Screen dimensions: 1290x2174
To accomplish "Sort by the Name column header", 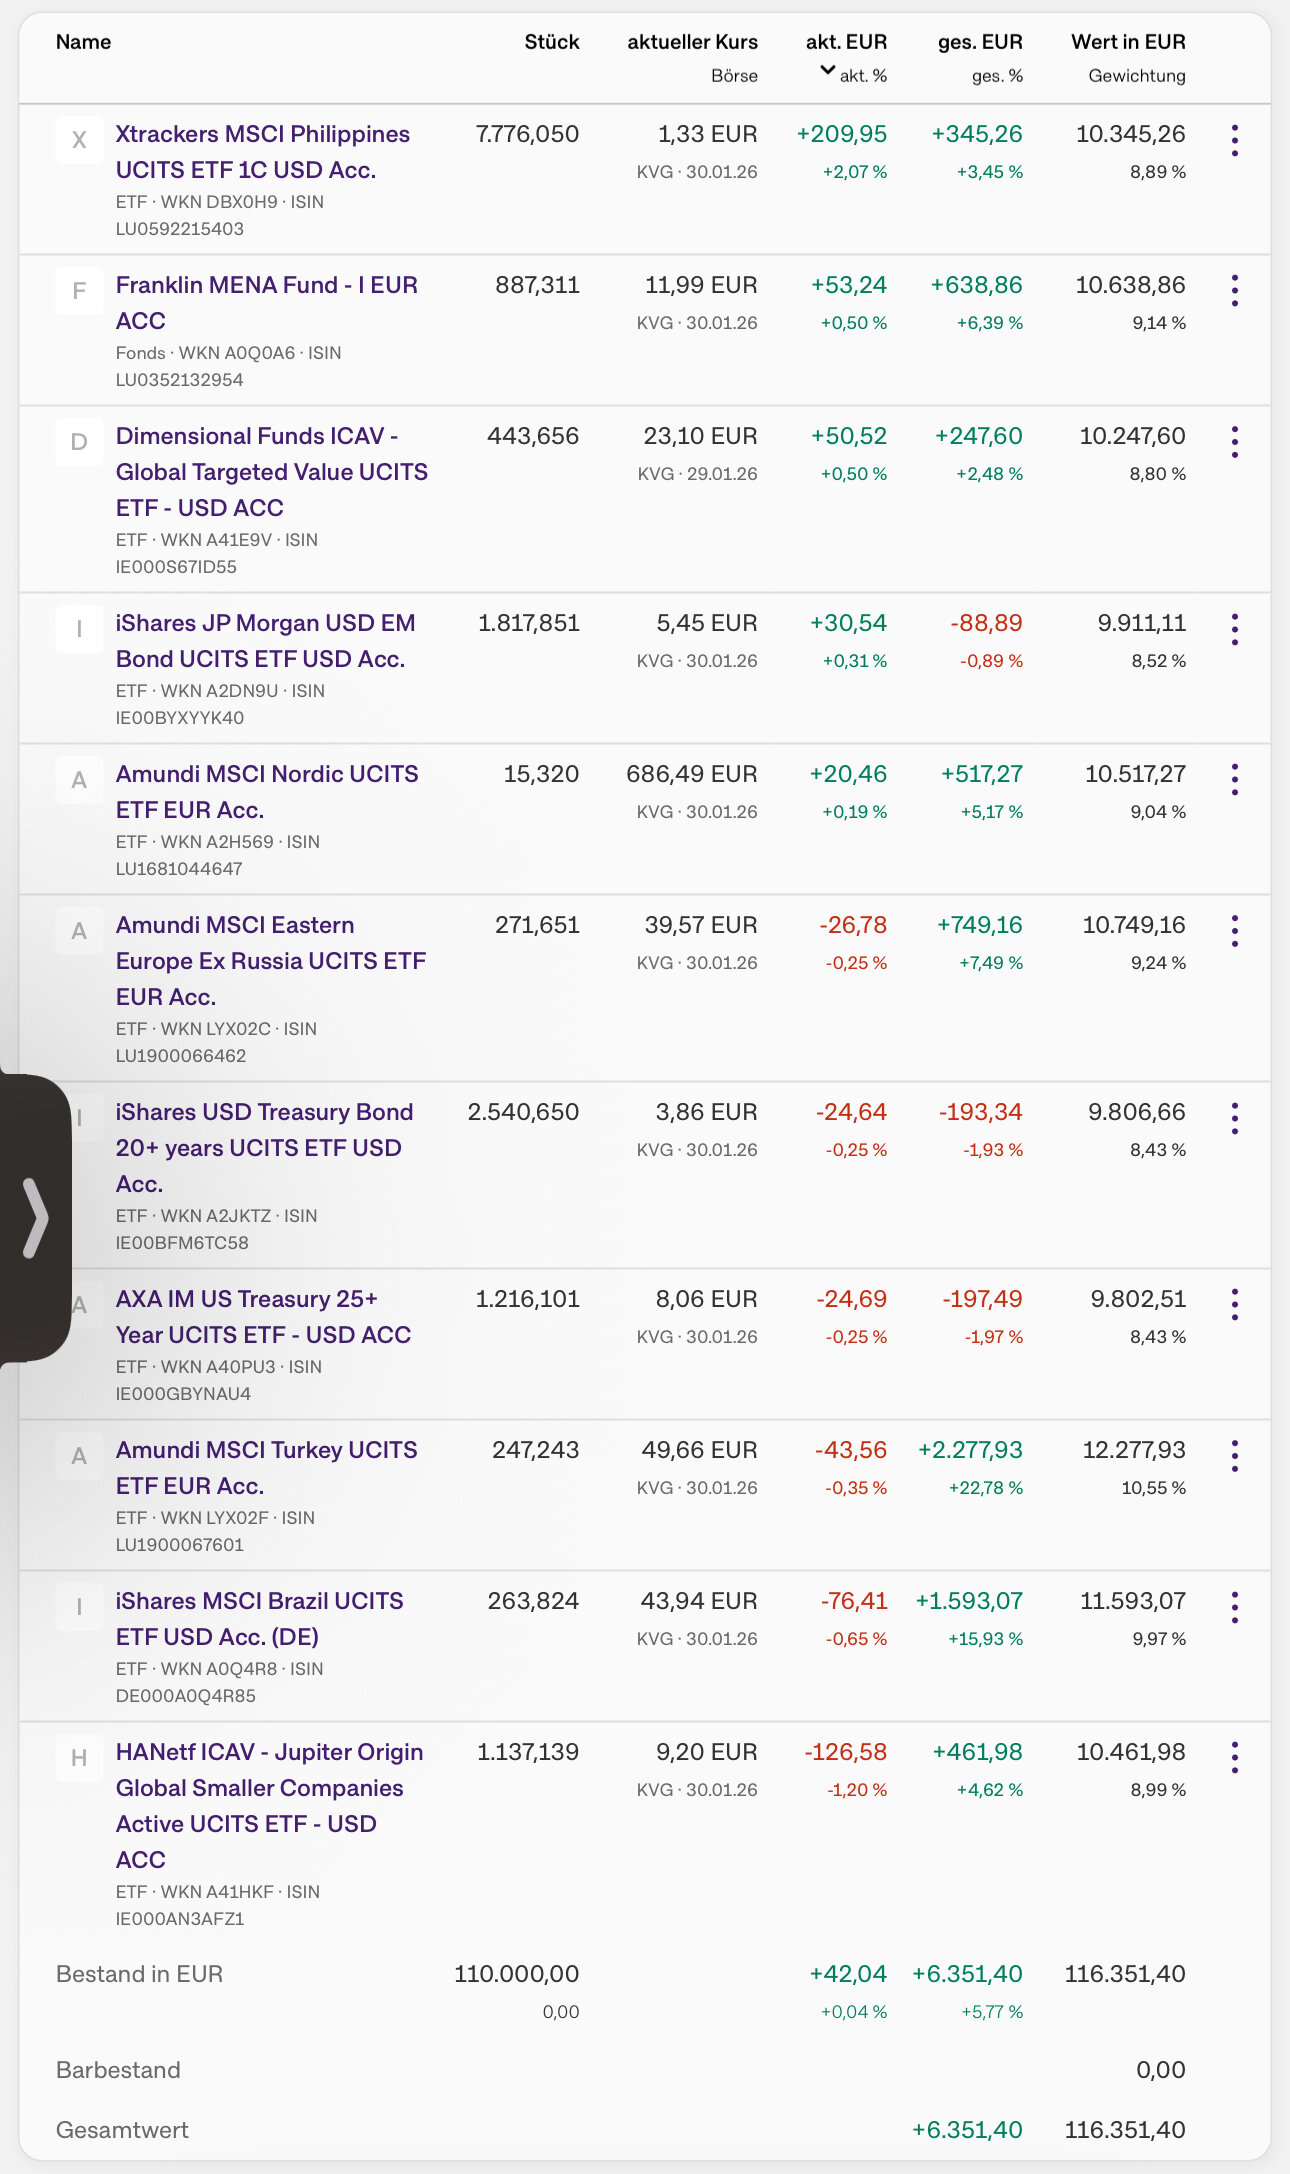I will [83, 42].
